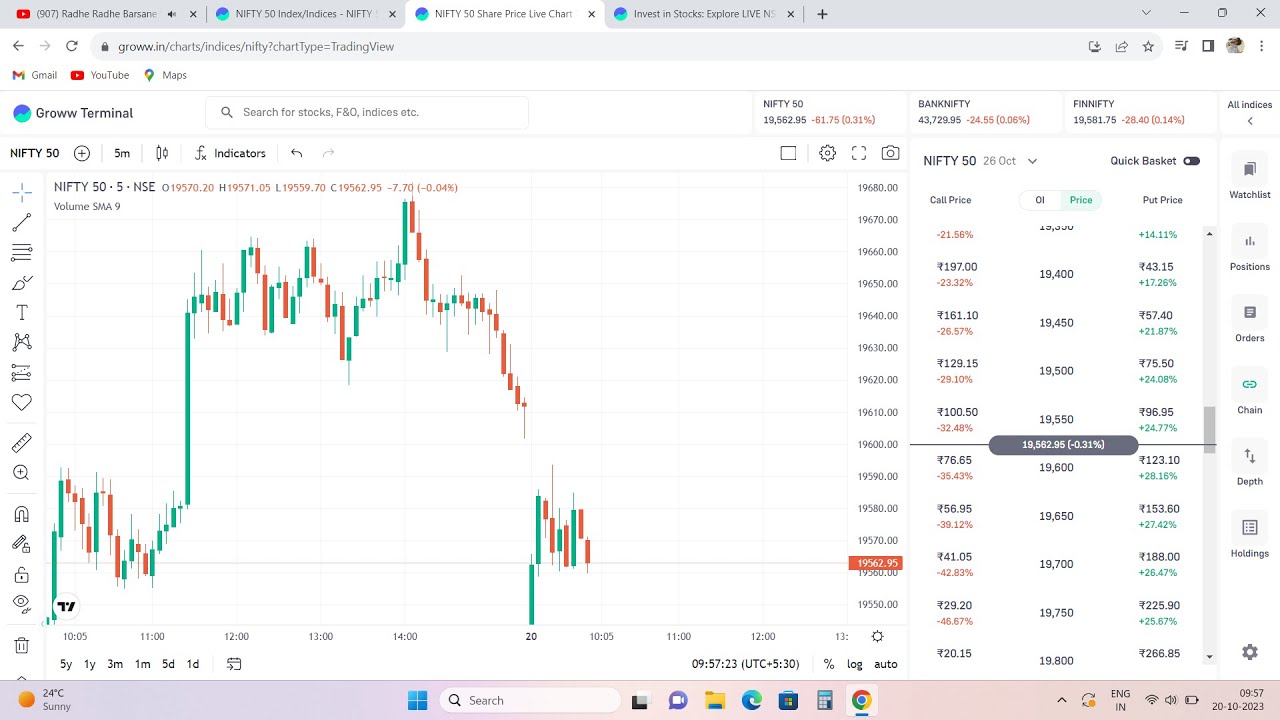Open the chart patterns tool
The width and height of the screenshot is (1280, 720).
22,343
